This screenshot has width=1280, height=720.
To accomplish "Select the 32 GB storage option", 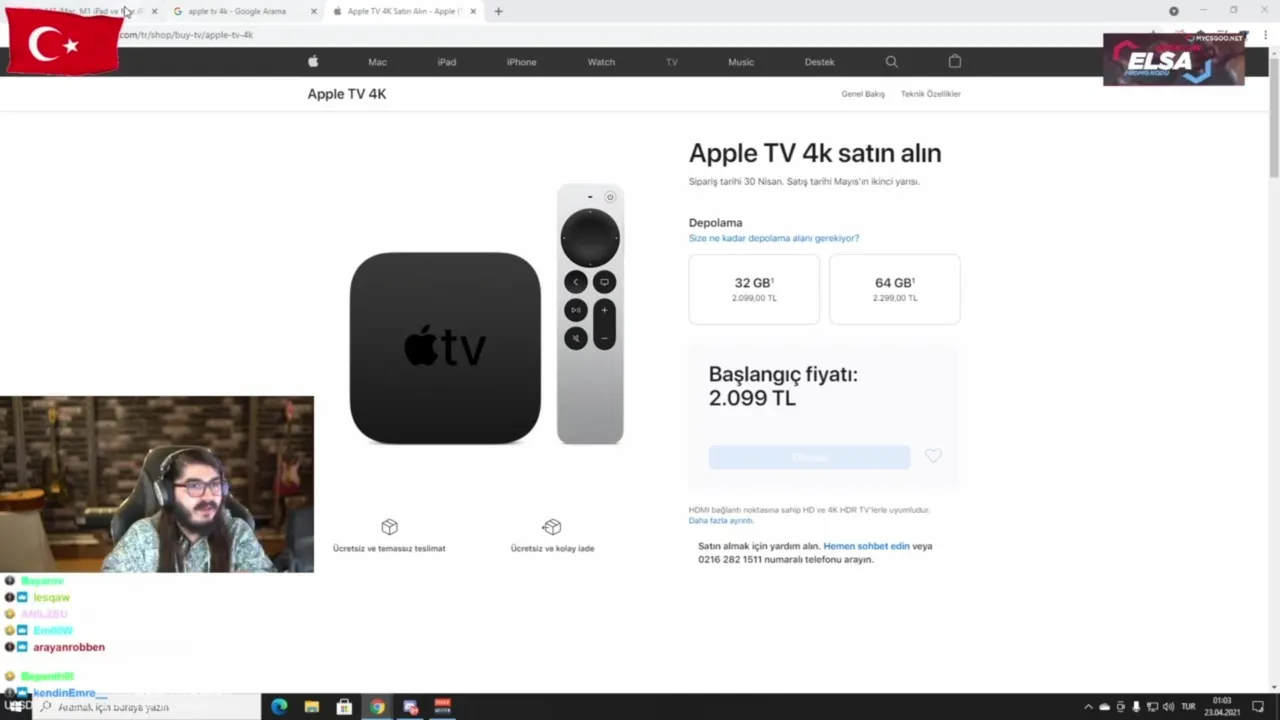I will pyautogui.click(x=754, y=289).
